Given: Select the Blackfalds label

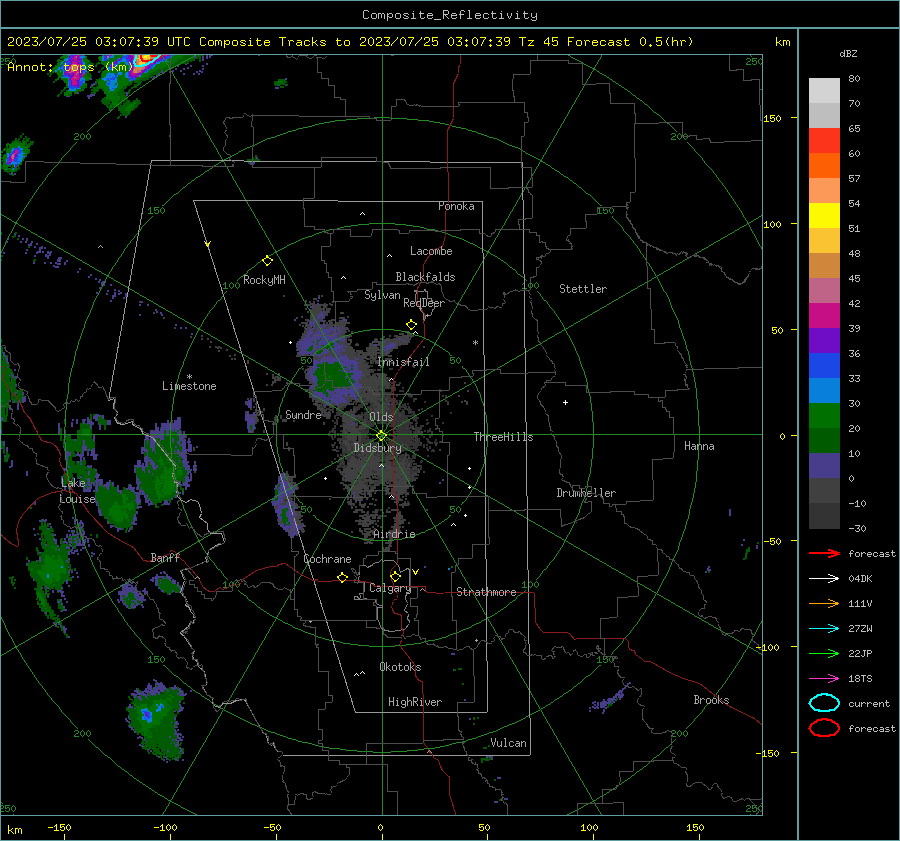Looking at the screenshot, I should pos(425,277).
